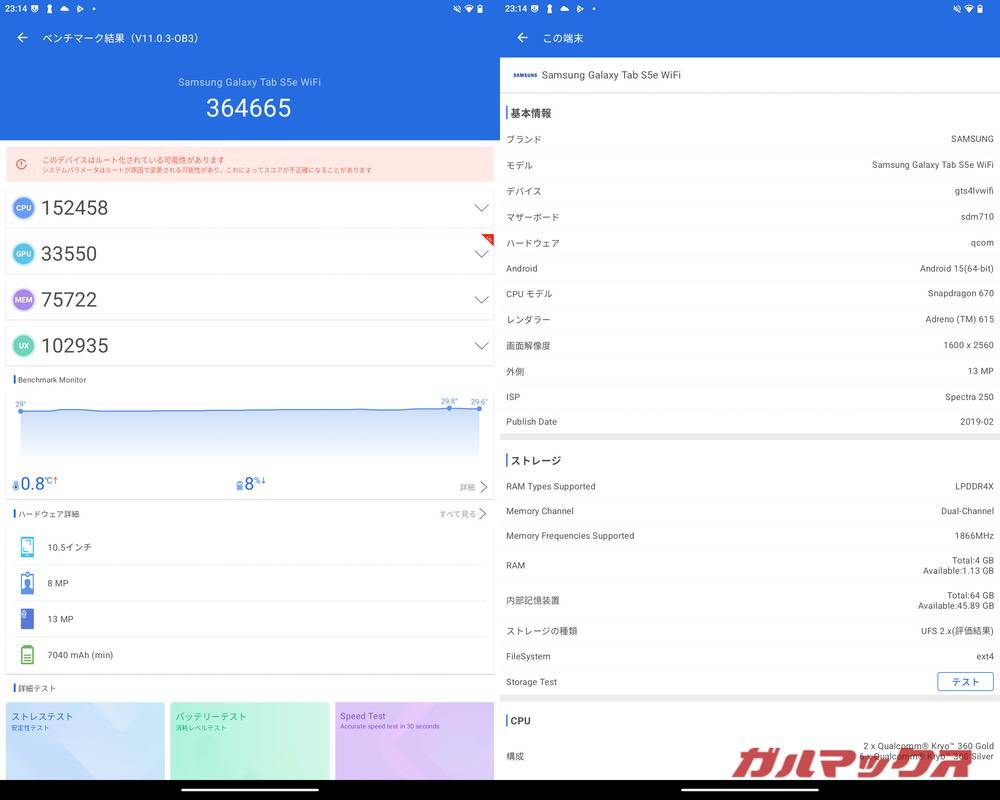Tap the MEM score badge icon
This screenshot has width=1000, height=800.
click(x=23, y=299)
